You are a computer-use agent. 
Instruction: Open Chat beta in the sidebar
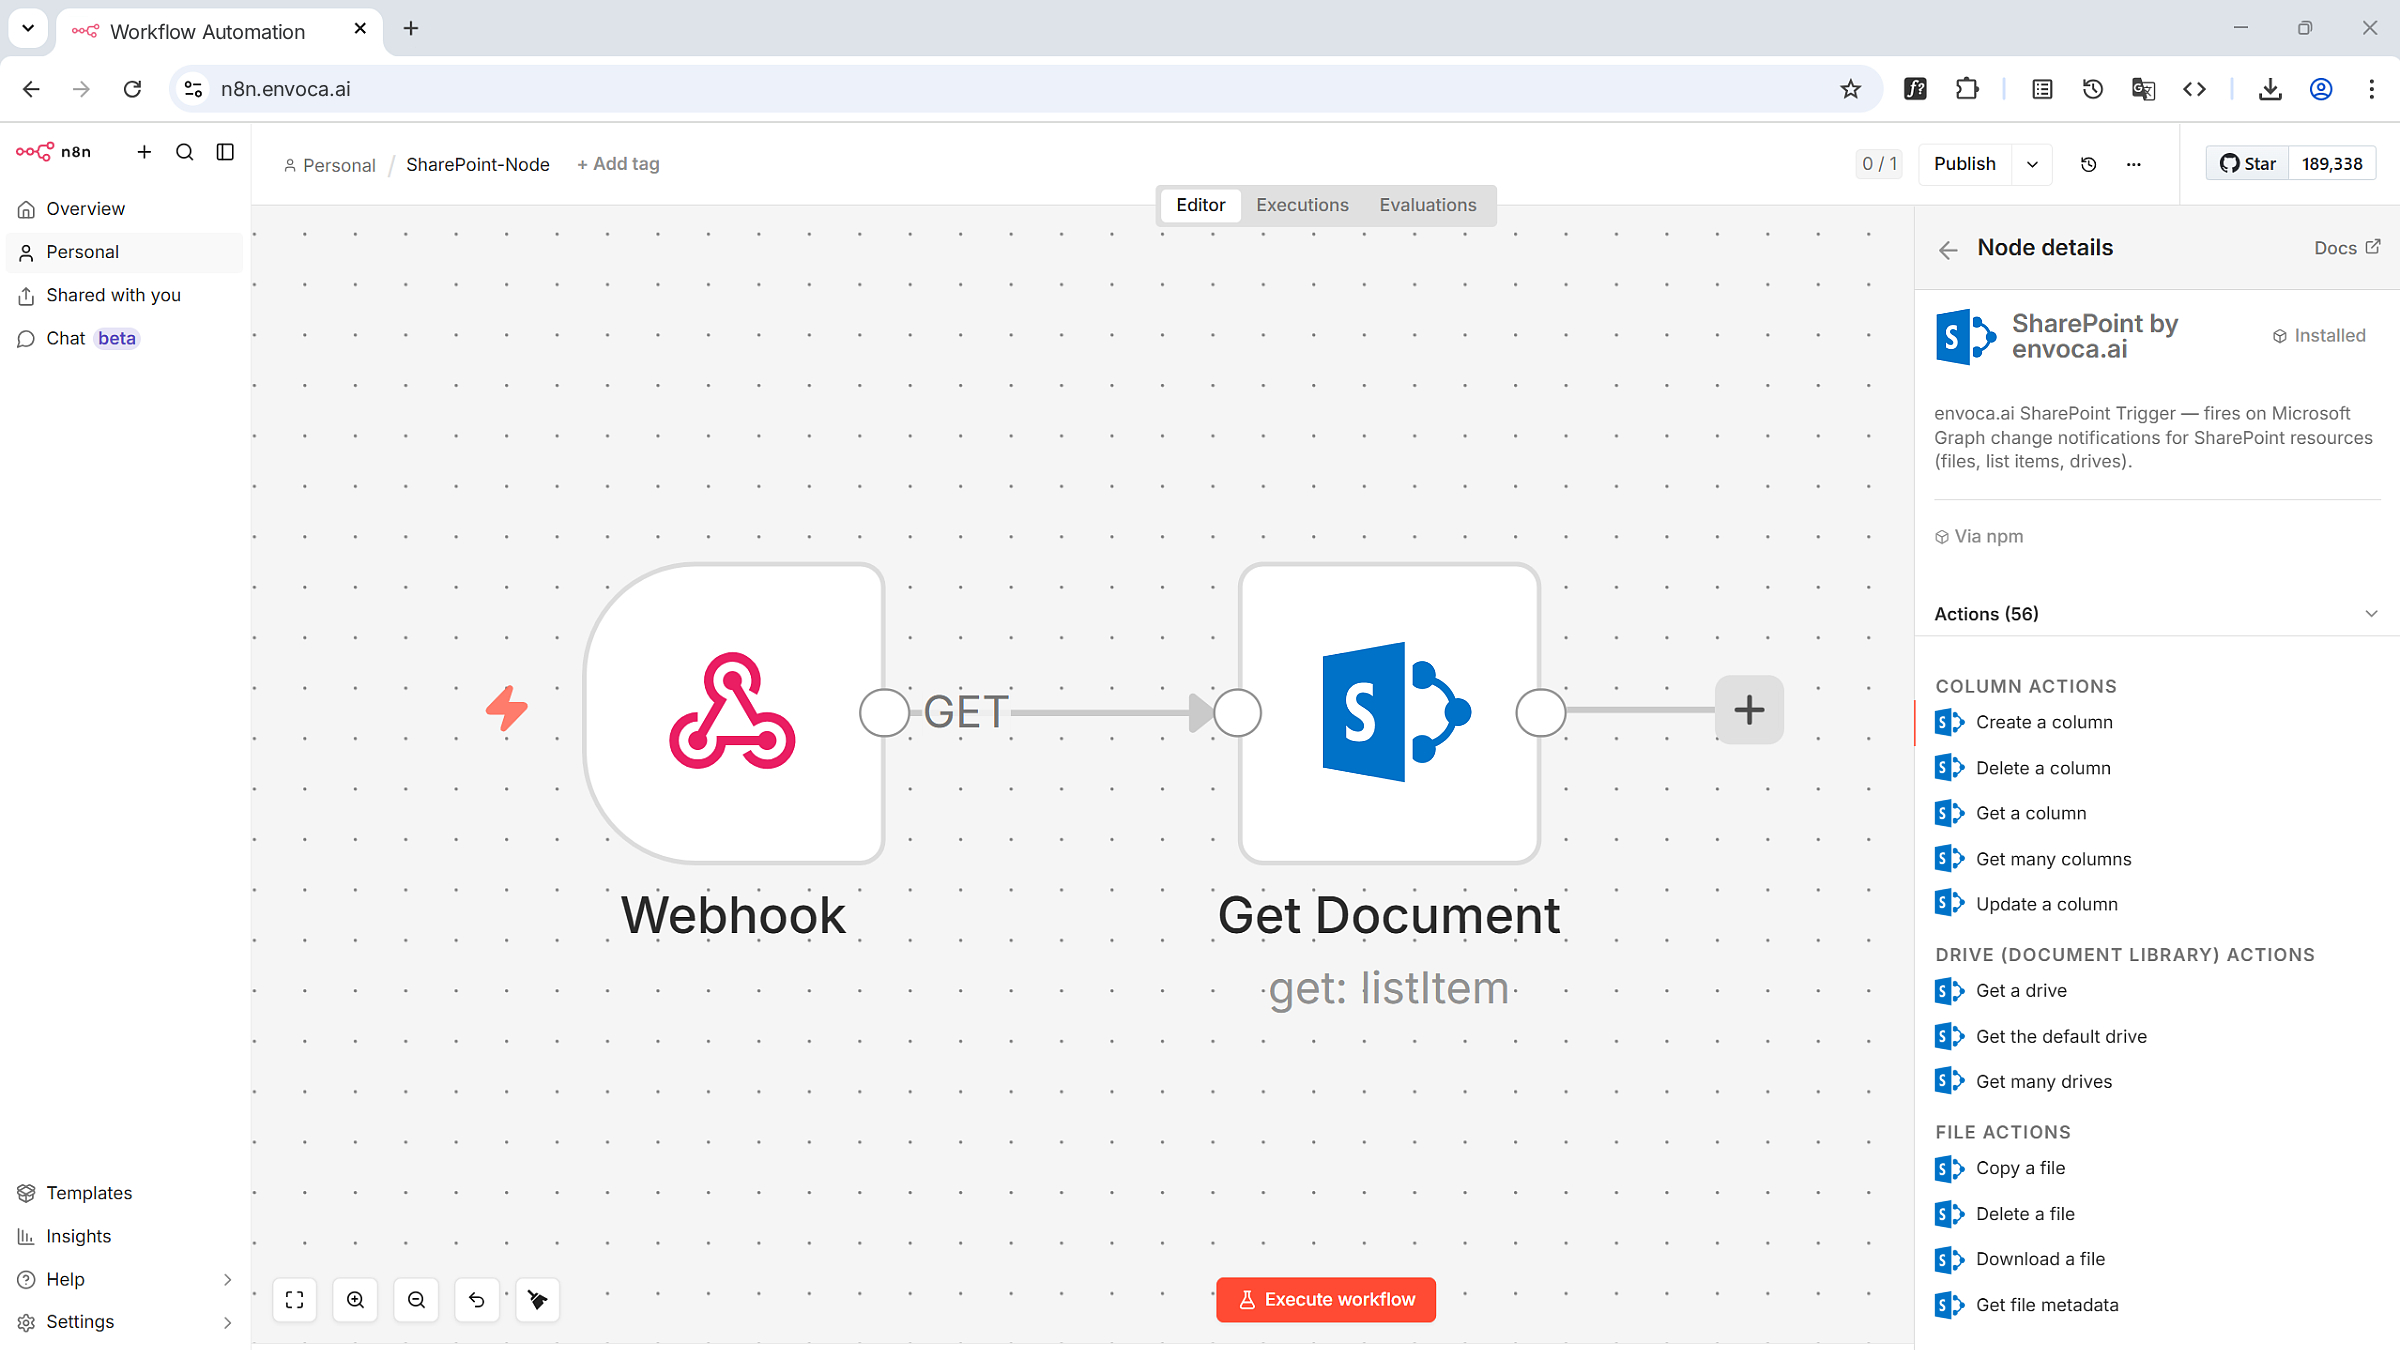pos(125,338)
